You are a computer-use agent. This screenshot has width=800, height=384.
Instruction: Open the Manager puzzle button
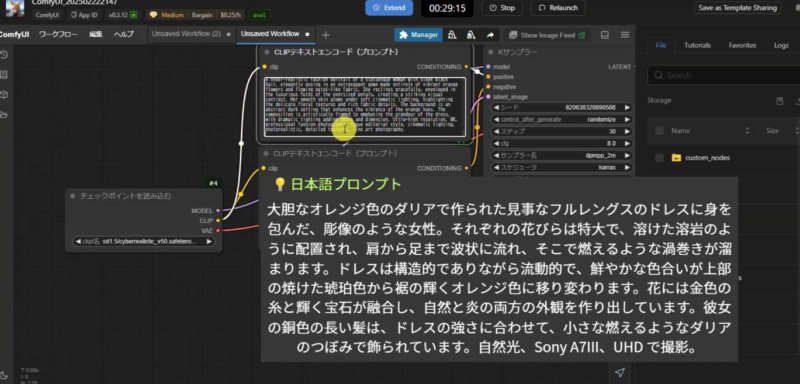point(418,35)
